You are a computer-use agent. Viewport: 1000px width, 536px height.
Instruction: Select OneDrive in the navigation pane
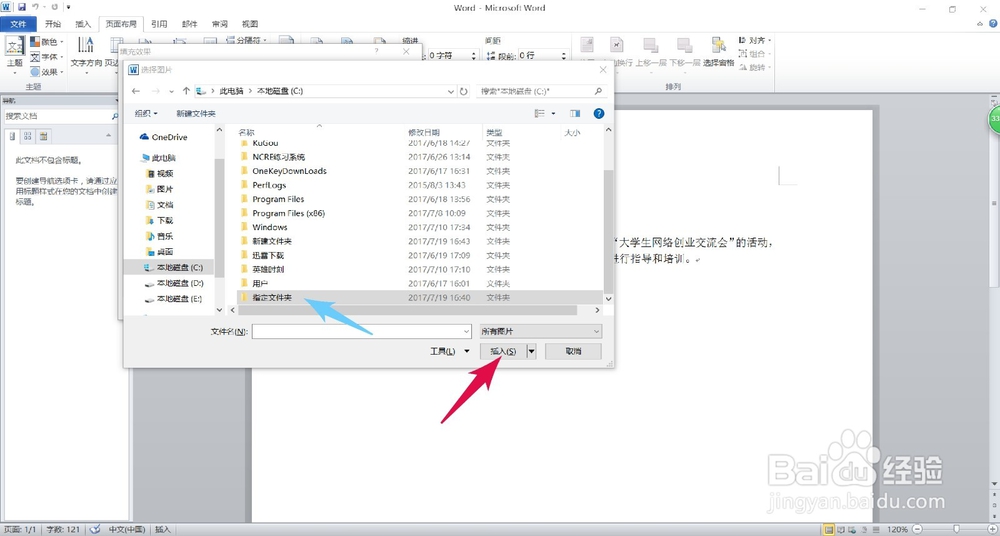click(163, 137)
